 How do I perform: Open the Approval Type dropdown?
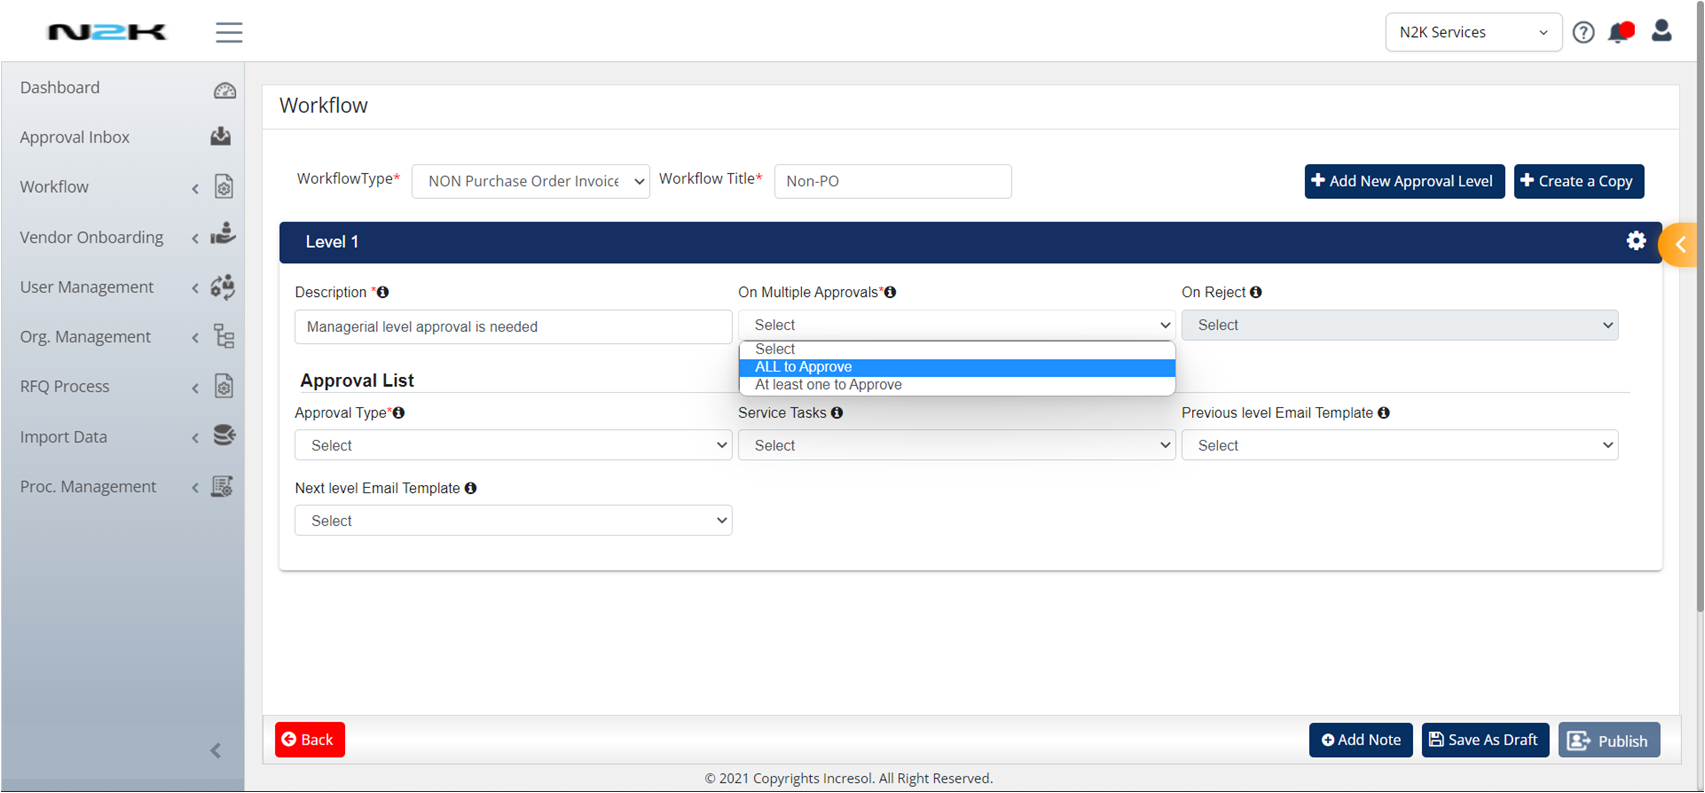(x=513, y=445)
